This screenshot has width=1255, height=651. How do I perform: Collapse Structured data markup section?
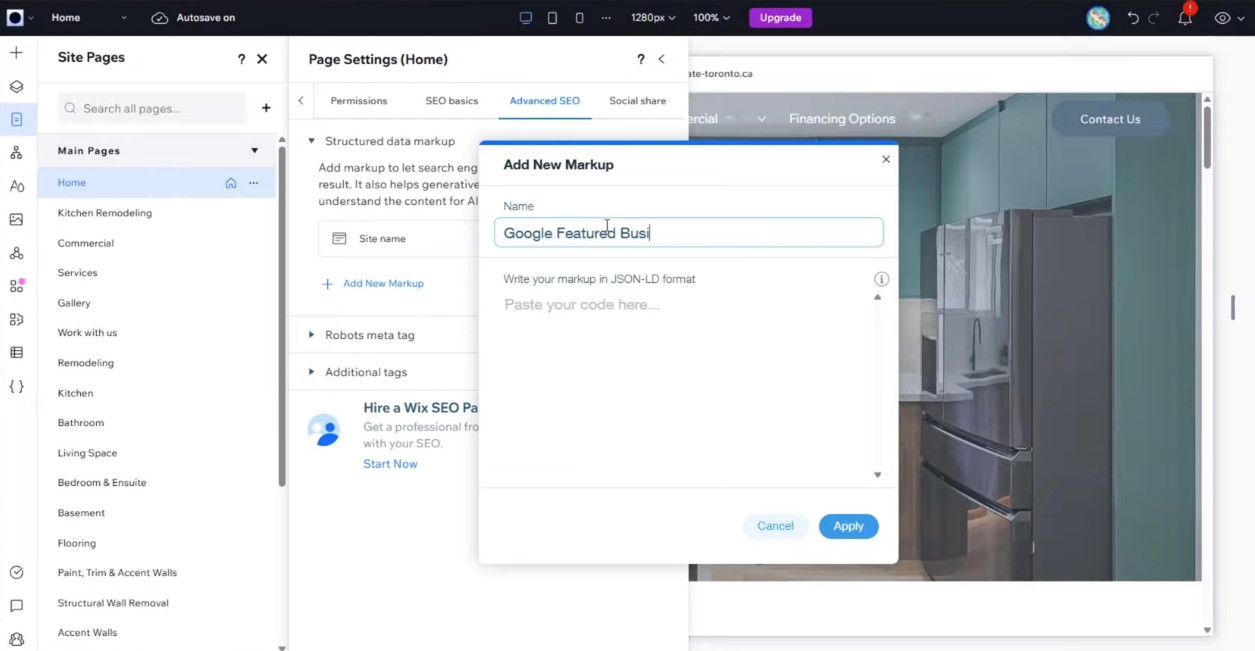click(312, 141)
